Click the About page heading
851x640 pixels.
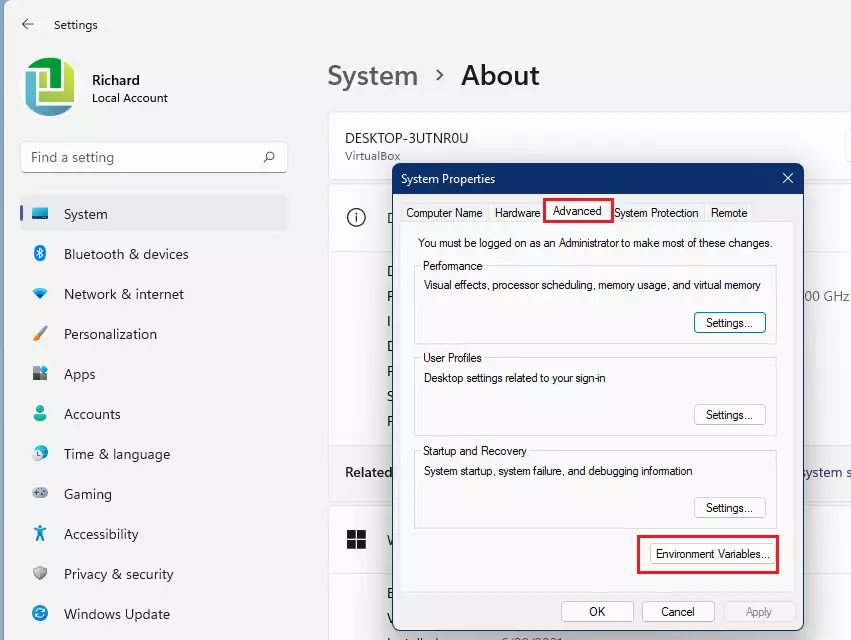click(x=500, y=75)
